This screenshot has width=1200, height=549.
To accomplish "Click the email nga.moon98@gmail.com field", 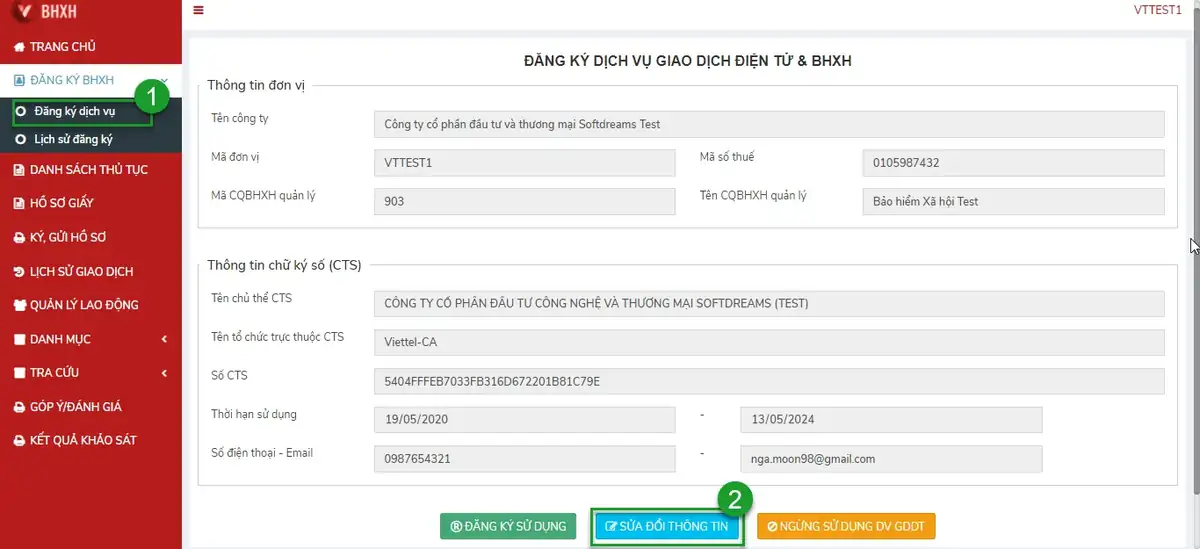I will coord(891,459).
